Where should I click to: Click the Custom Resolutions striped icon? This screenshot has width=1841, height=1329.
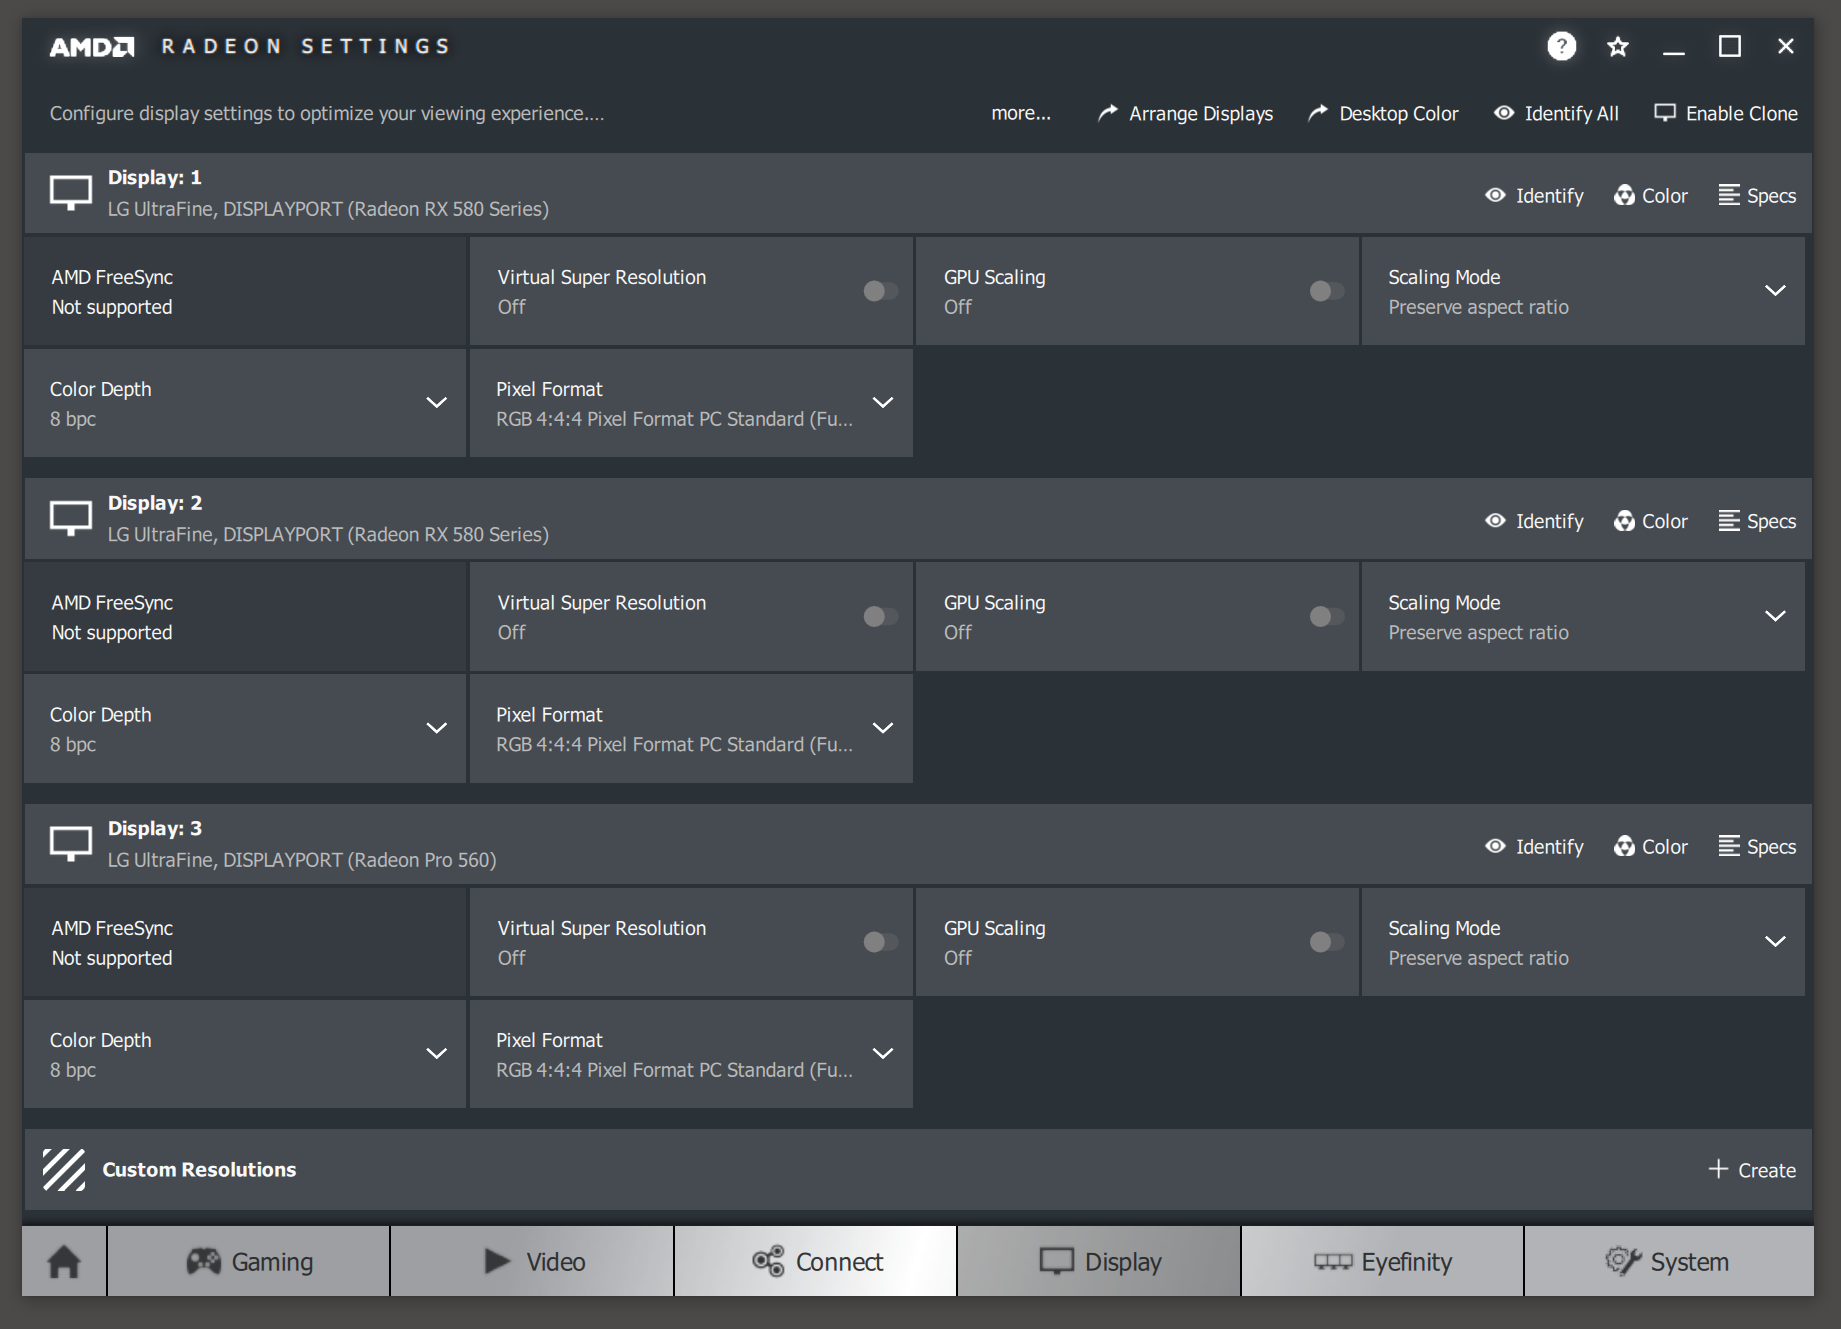[x=64, y=1169]
